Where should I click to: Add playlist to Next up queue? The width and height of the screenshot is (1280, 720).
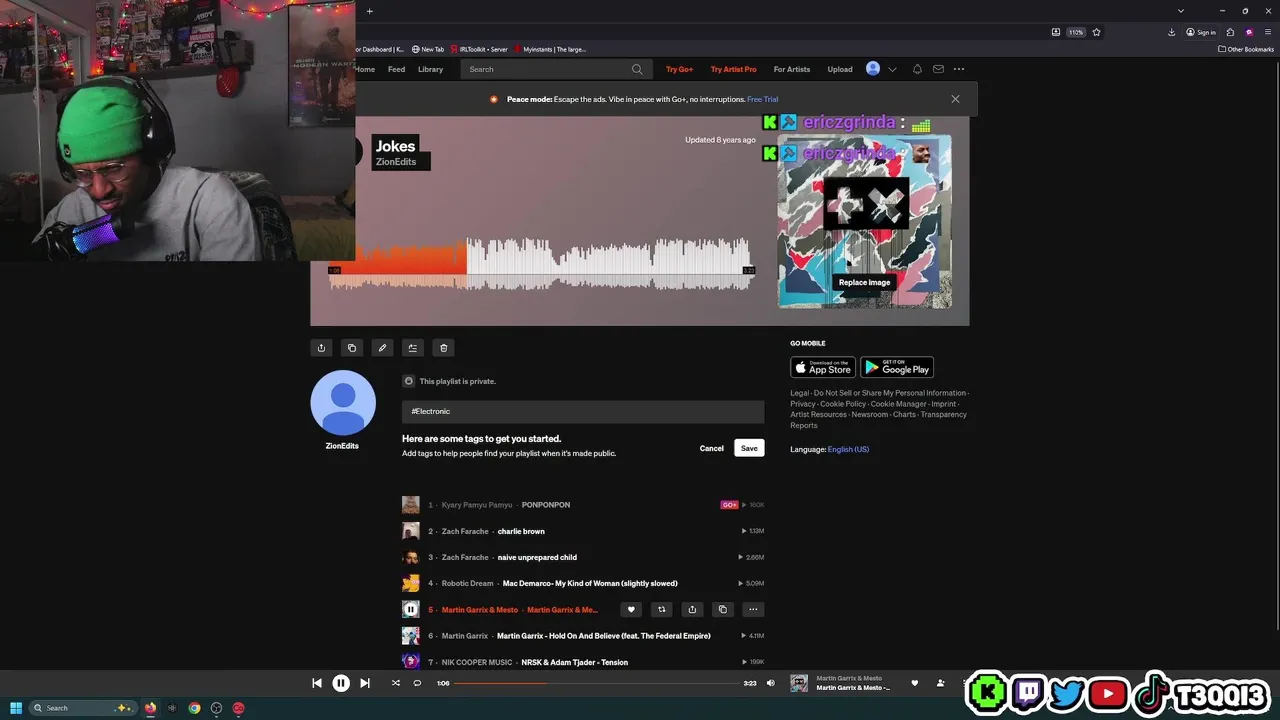413,348
